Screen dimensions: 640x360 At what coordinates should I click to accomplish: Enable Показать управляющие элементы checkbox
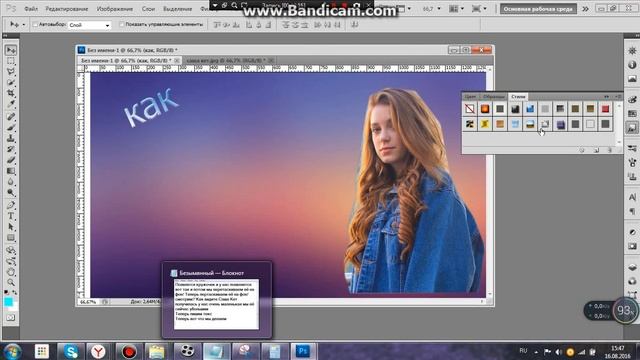(x=121, y=24)
